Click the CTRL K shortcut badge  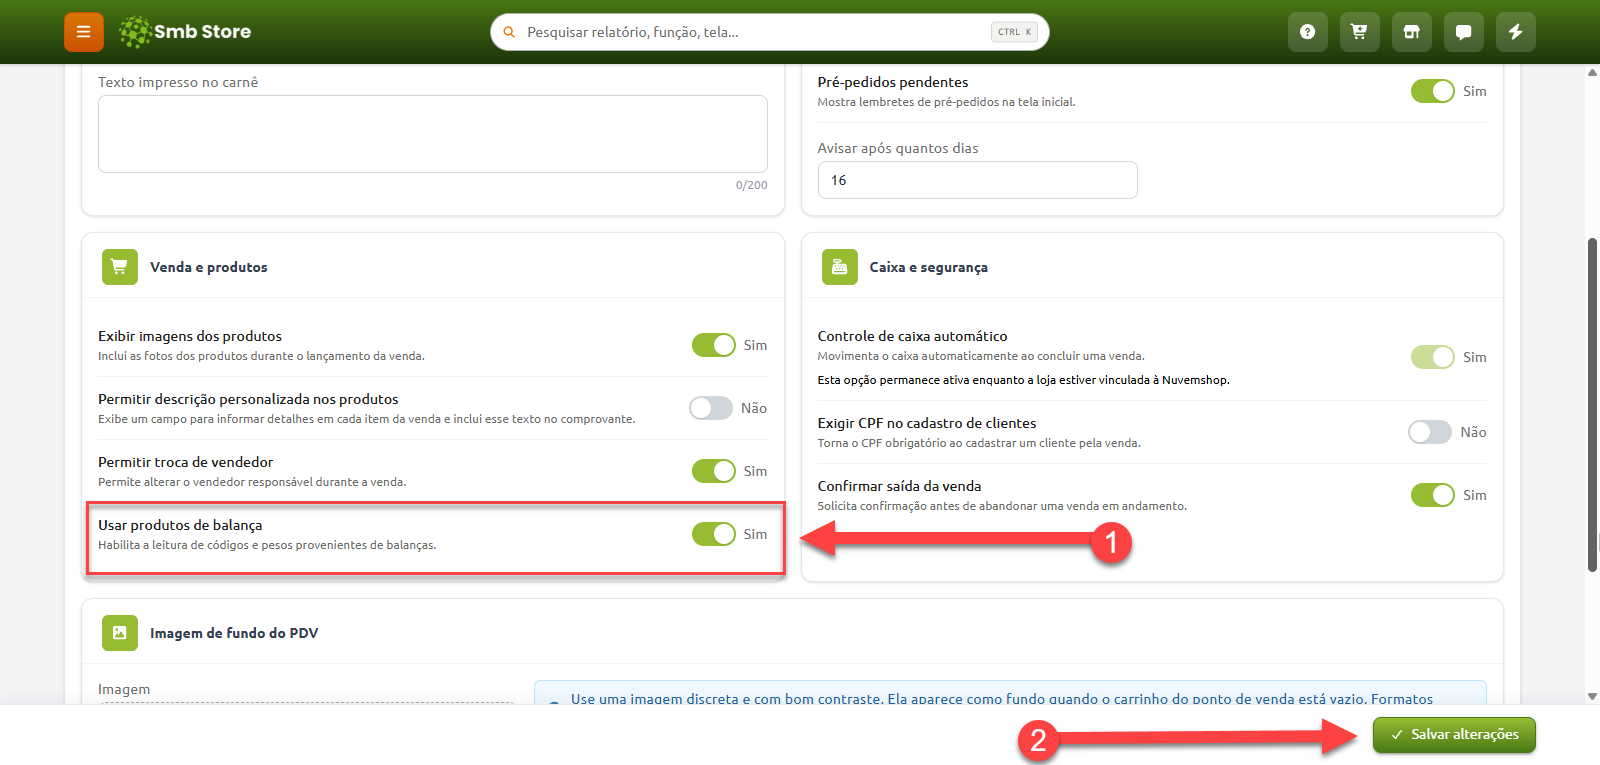pos(1014,32)
